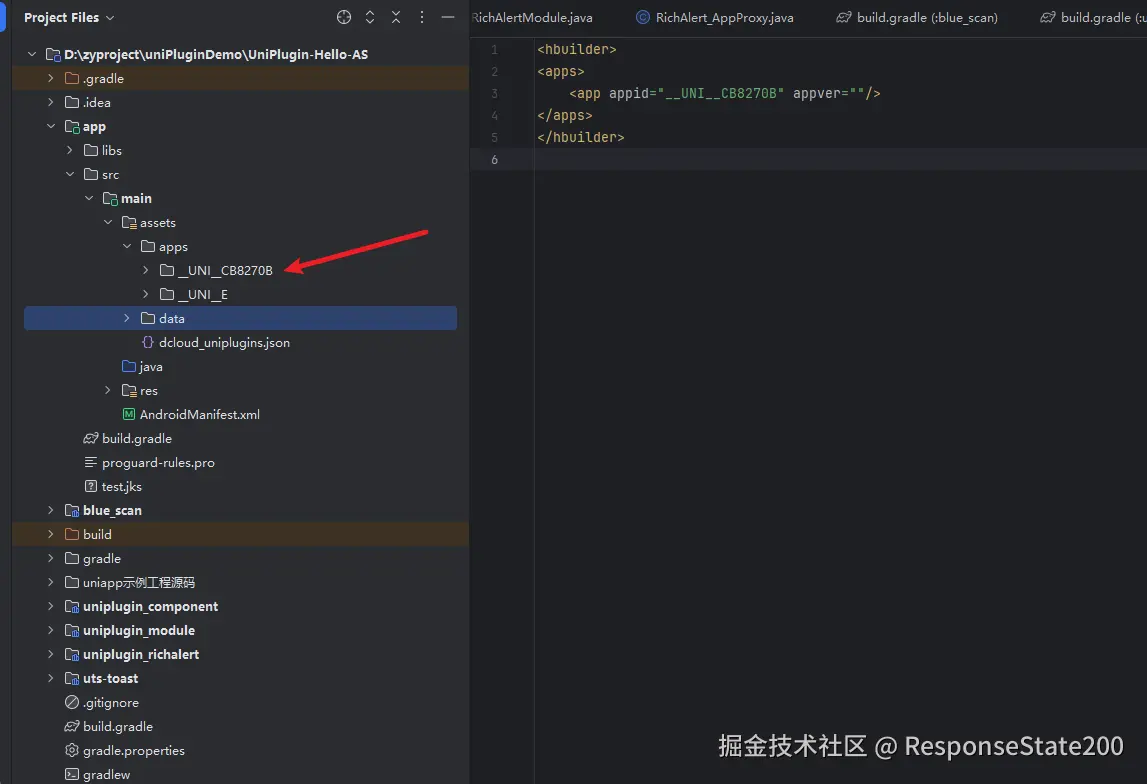Hide the Project tool window with minimize icon
Viewport: 1147px width, 784px height.
448,18
